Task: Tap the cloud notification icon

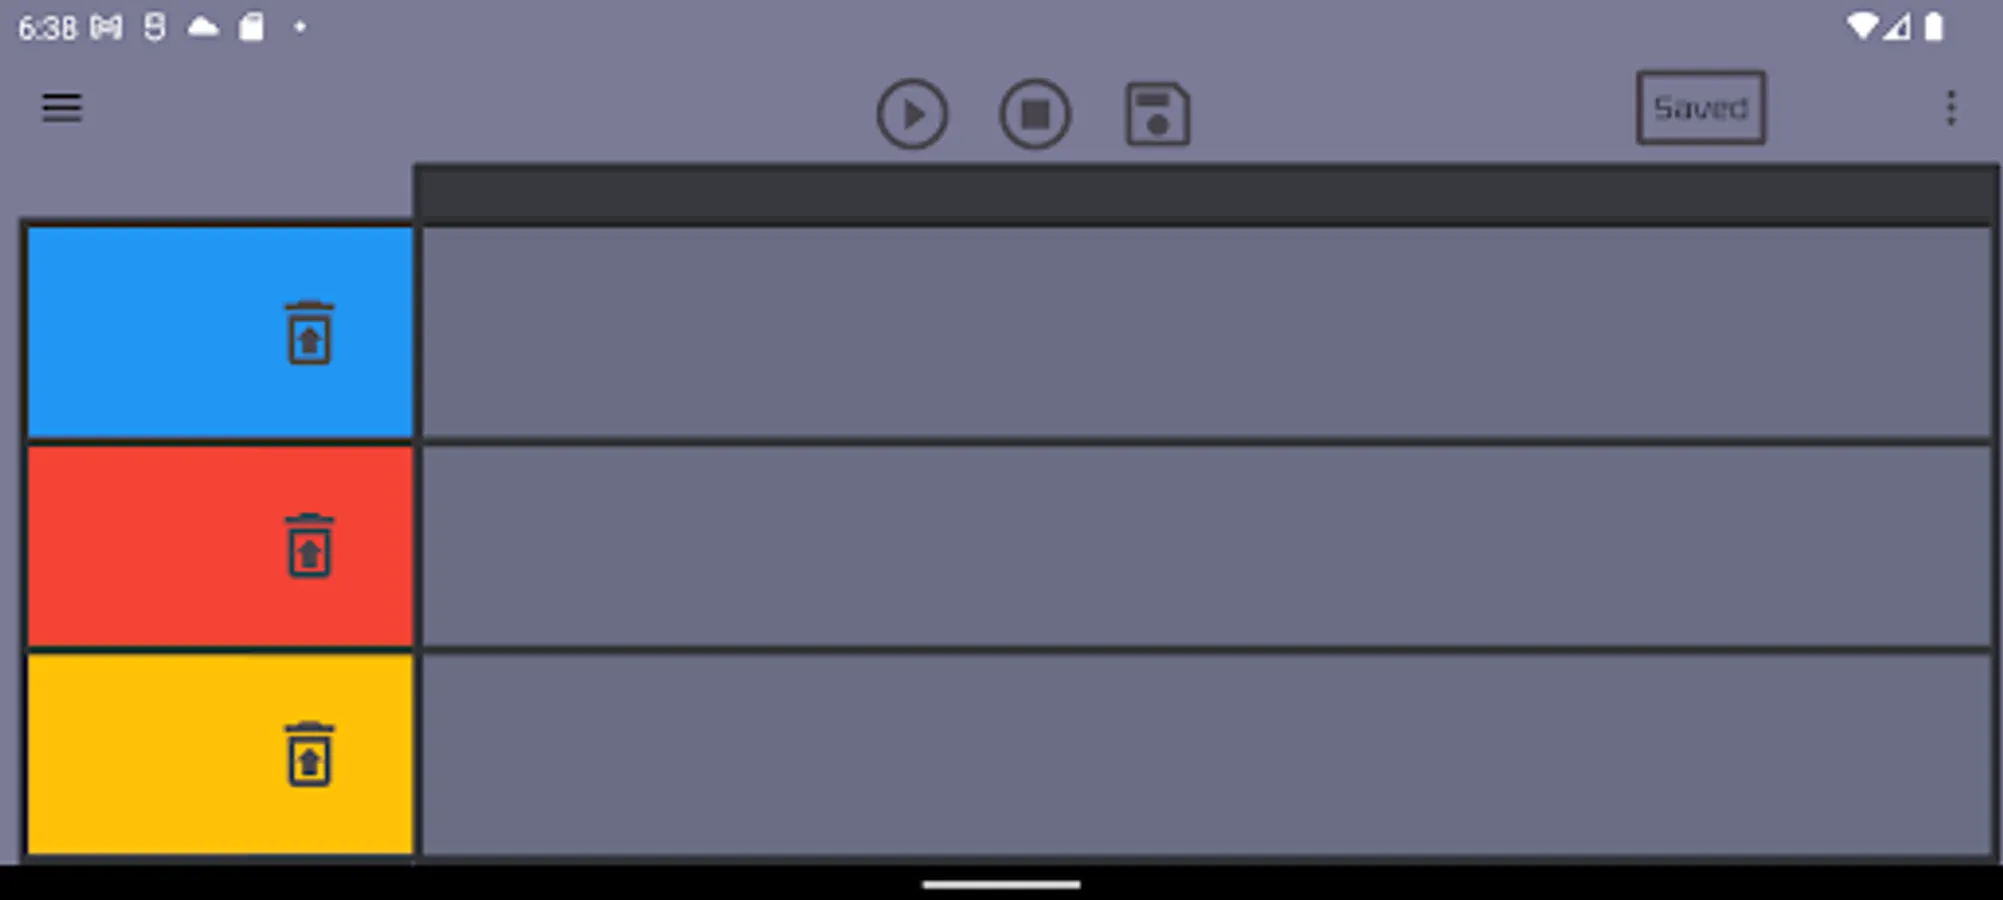Action: [x=203, y=27]
